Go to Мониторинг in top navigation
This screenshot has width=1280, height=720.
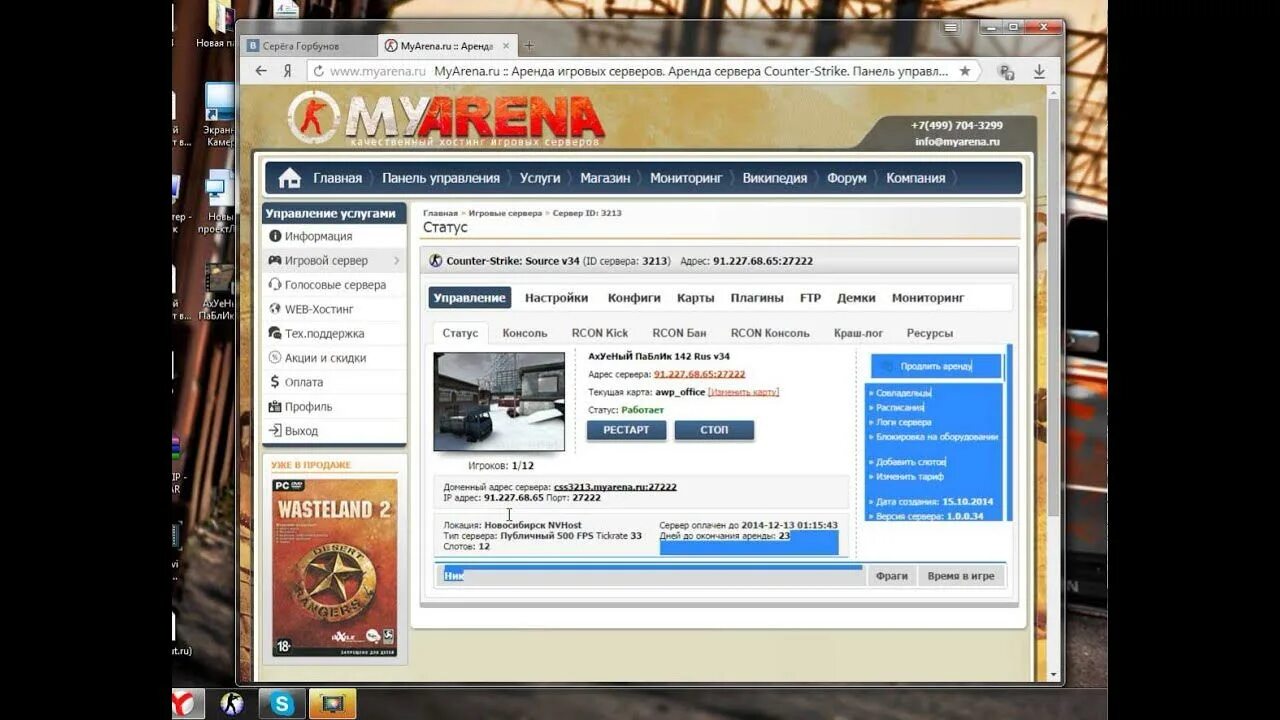point(686,178)
